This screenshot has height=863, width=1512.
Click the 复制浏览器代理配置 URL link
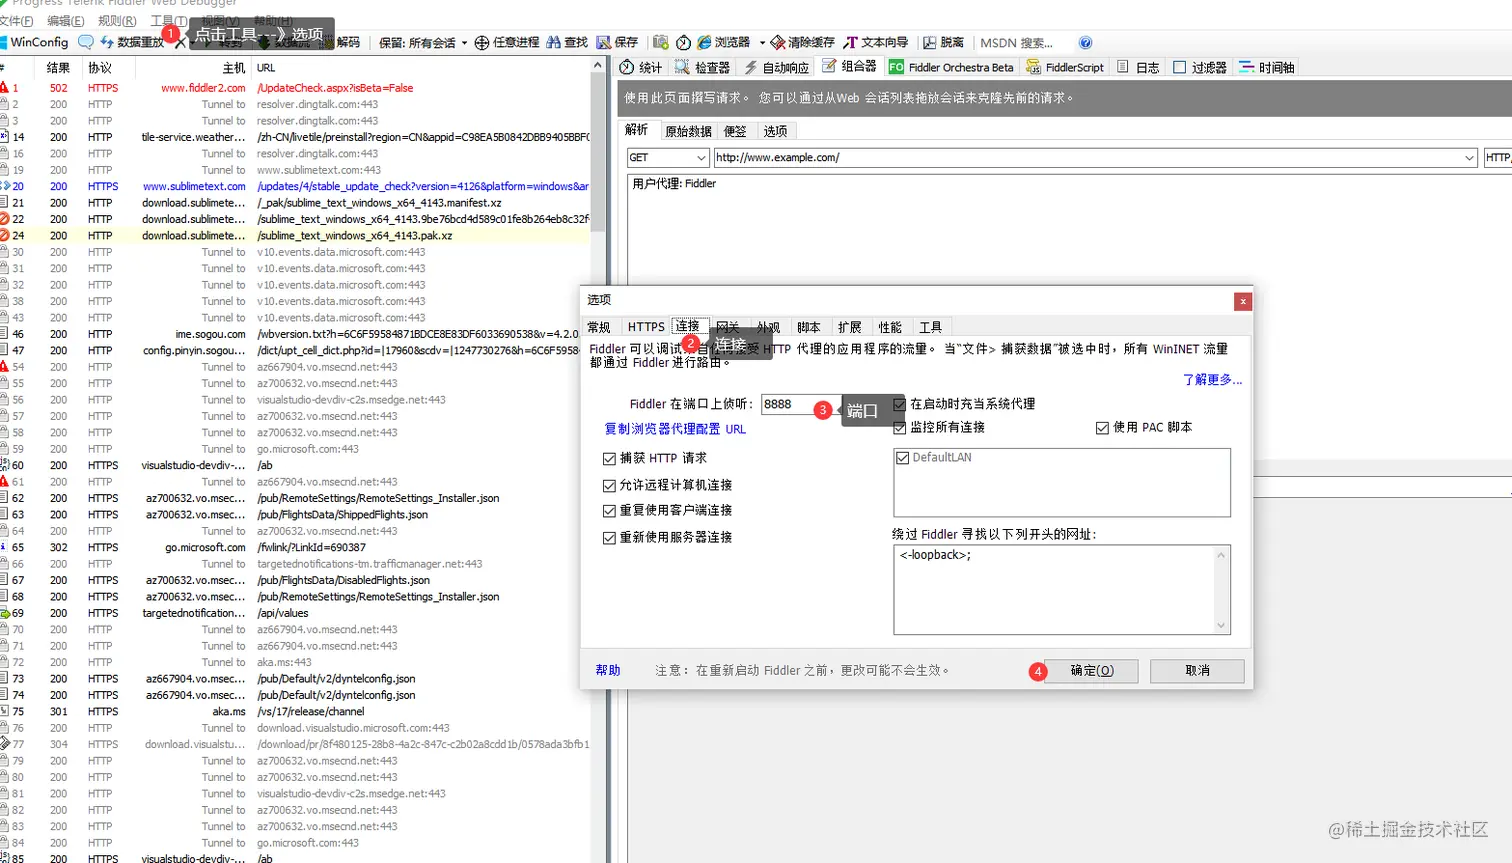coord(675,429)
